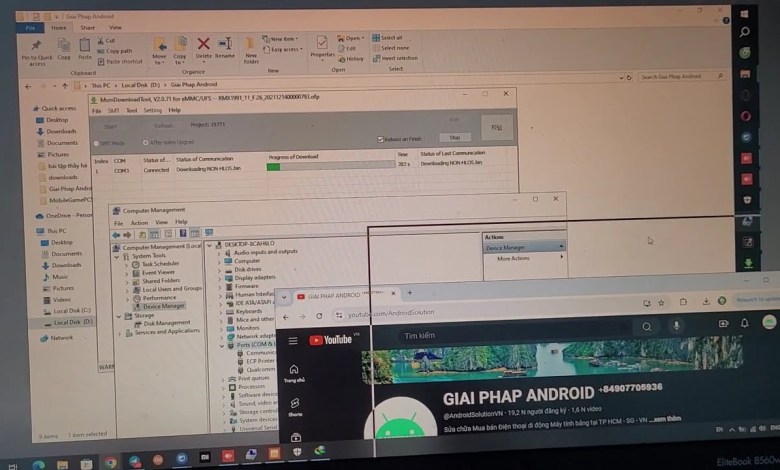
Task: Click Select all in Explorer ribbon
Action: (388, 38)
